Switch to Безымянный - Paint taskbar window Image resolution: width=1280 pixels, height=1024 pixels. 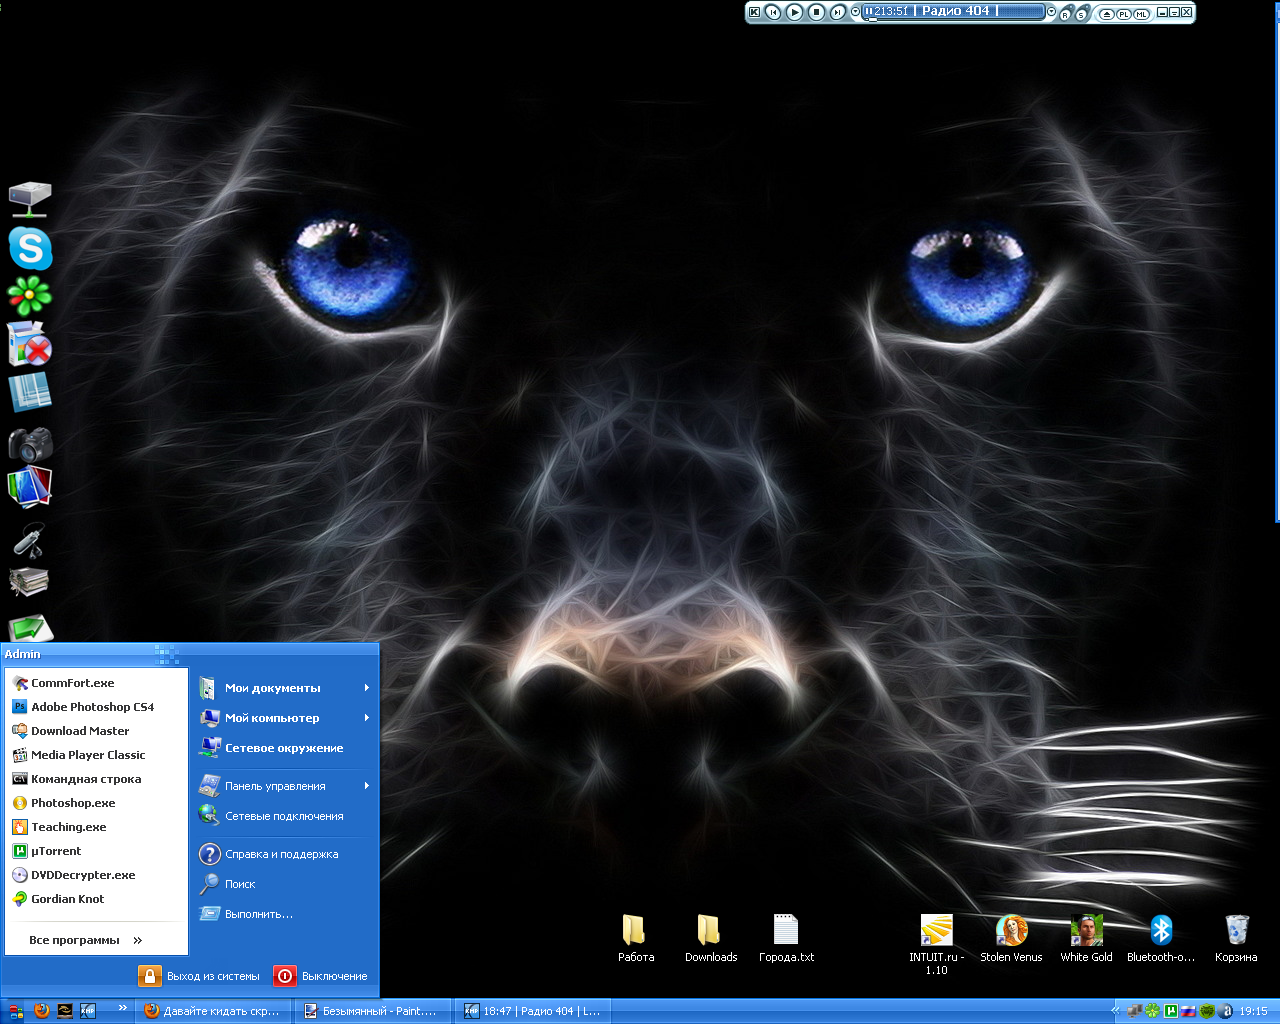point(373,1011)
